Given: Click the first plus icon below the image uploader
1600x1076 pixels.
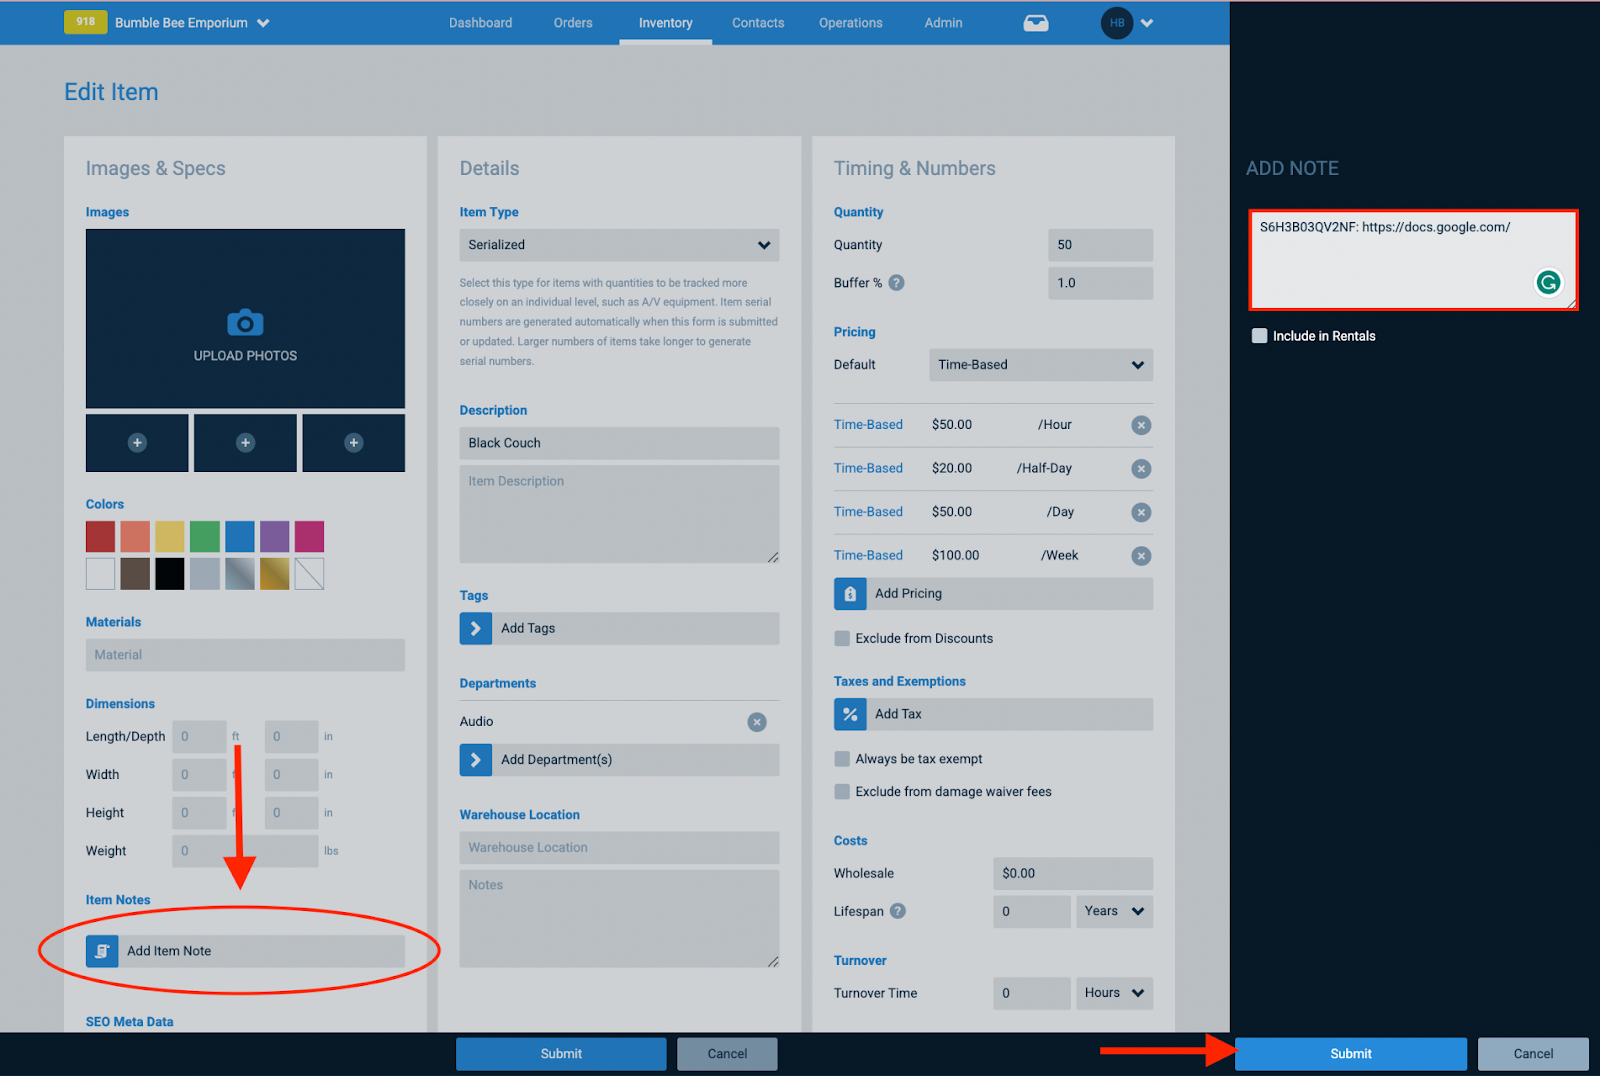Looking at the screenshot, I should (137, 442).
